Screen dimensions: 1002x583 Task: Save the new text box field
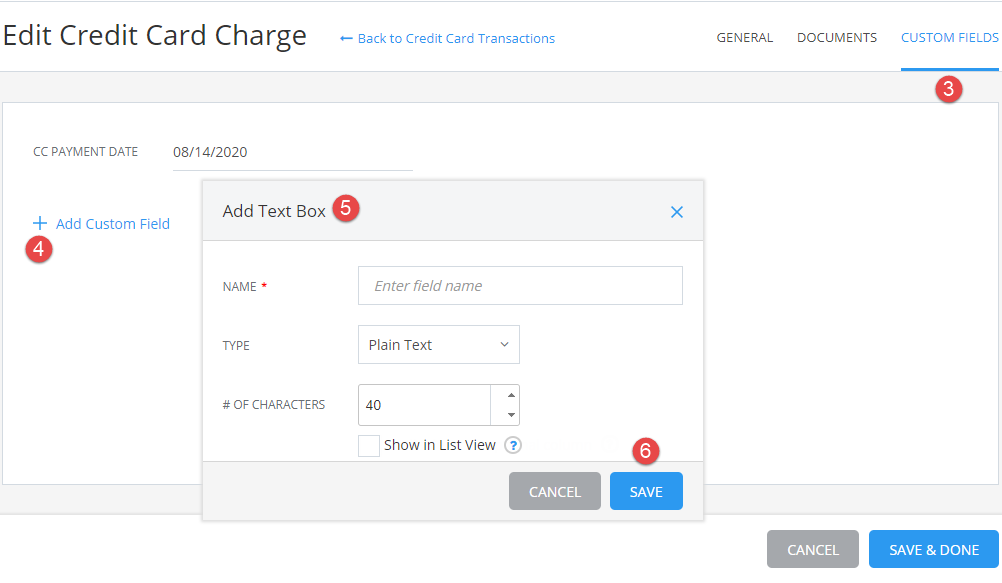point(646,491)
